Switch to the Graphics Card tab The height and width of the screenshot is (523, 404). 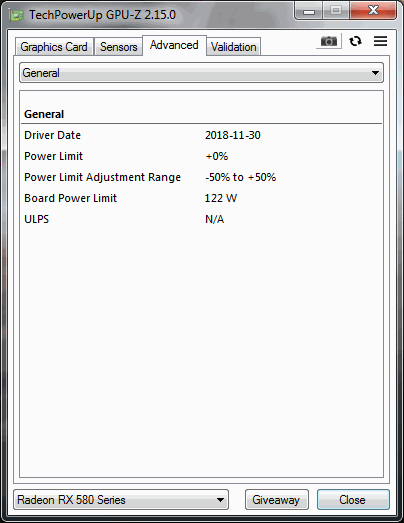[54, 47]
